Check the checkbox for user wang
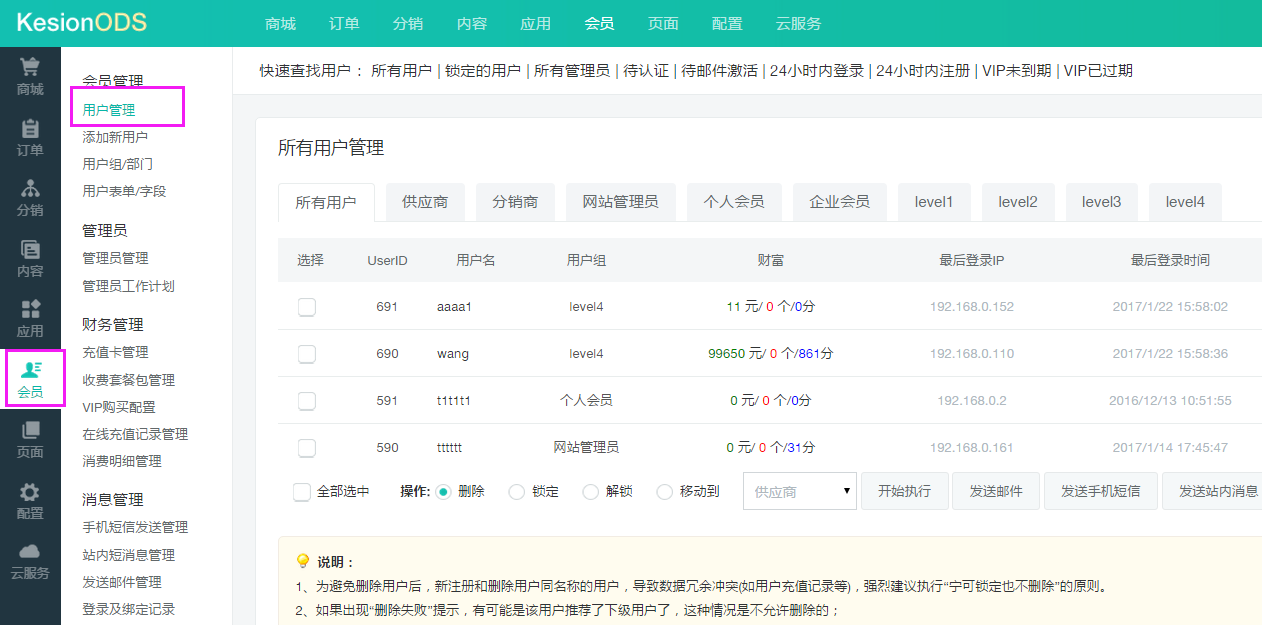 point(307,354)
